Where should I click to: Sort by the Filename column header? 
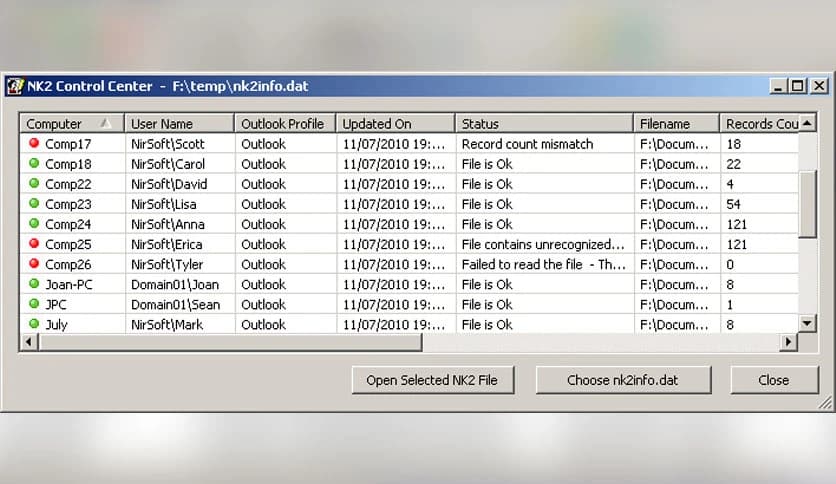[x=677, y=124]
